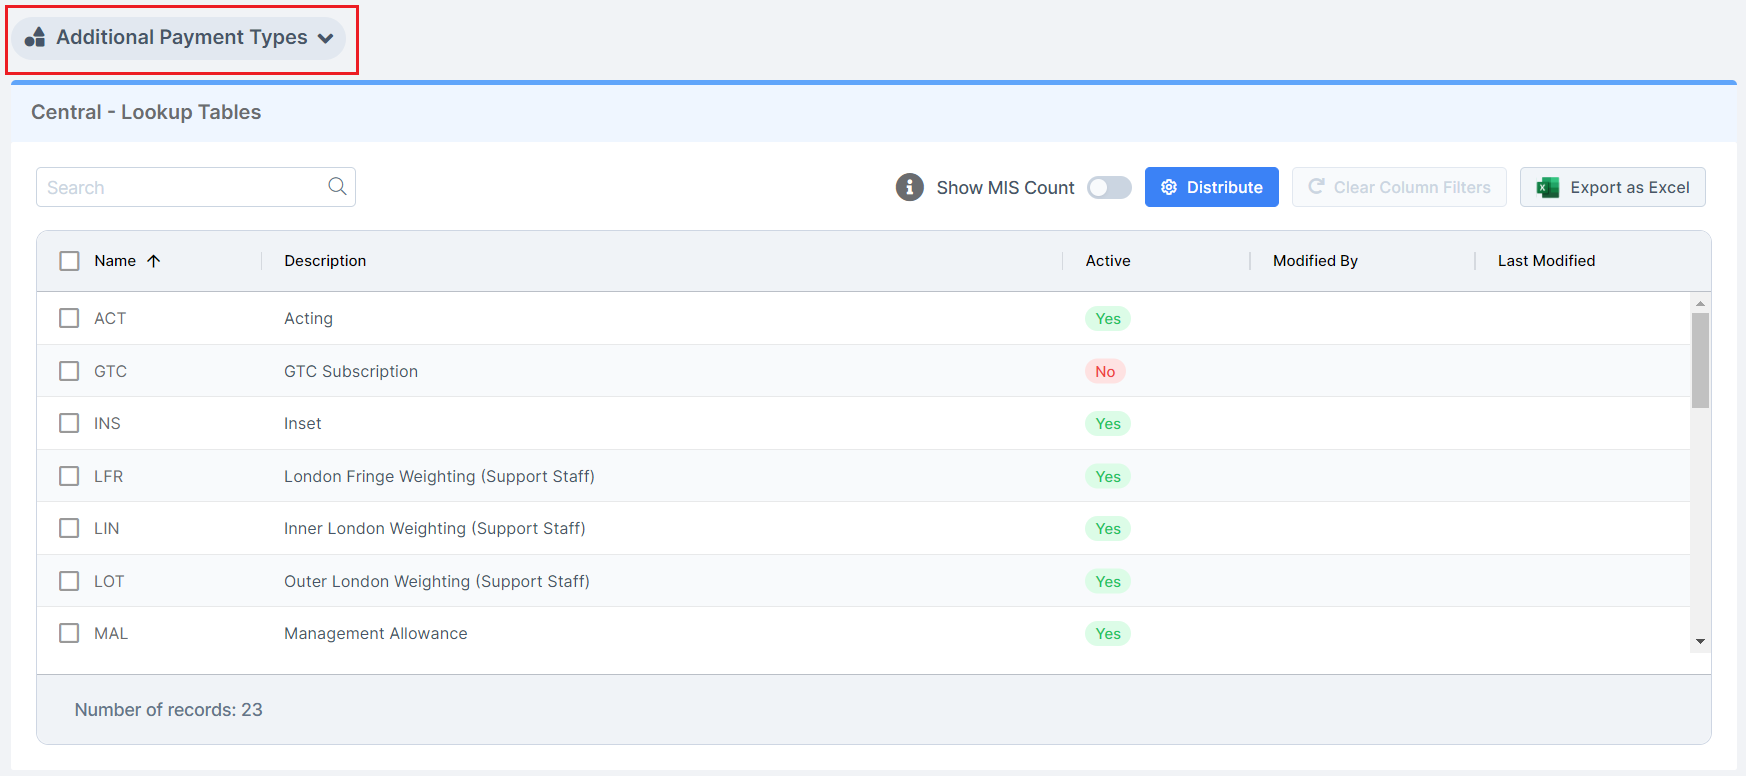1746x776 pixels.
Task: Click the LOT name cell
Action: 109,581
